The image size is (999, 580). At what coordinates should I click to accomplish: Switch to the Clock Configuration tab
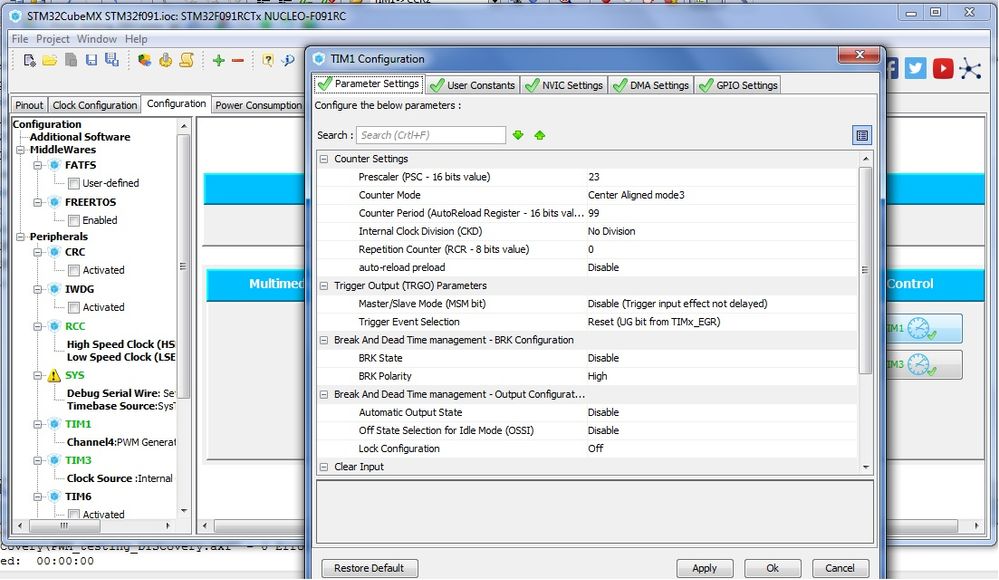pyautogui.click(x=95, y=105)
